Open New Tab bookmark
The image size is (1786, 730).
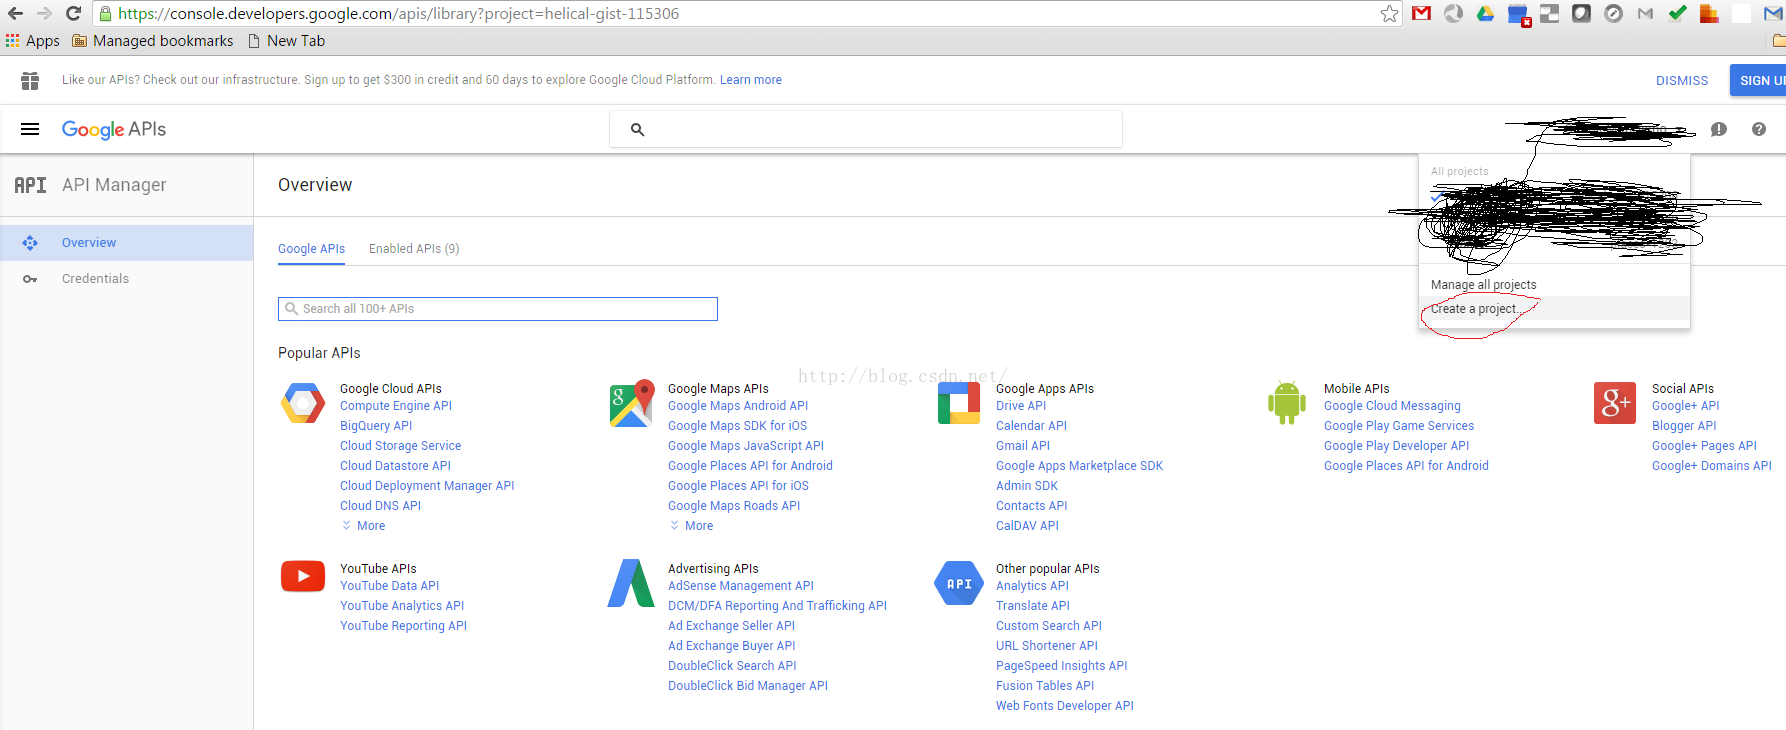[286, 41]
